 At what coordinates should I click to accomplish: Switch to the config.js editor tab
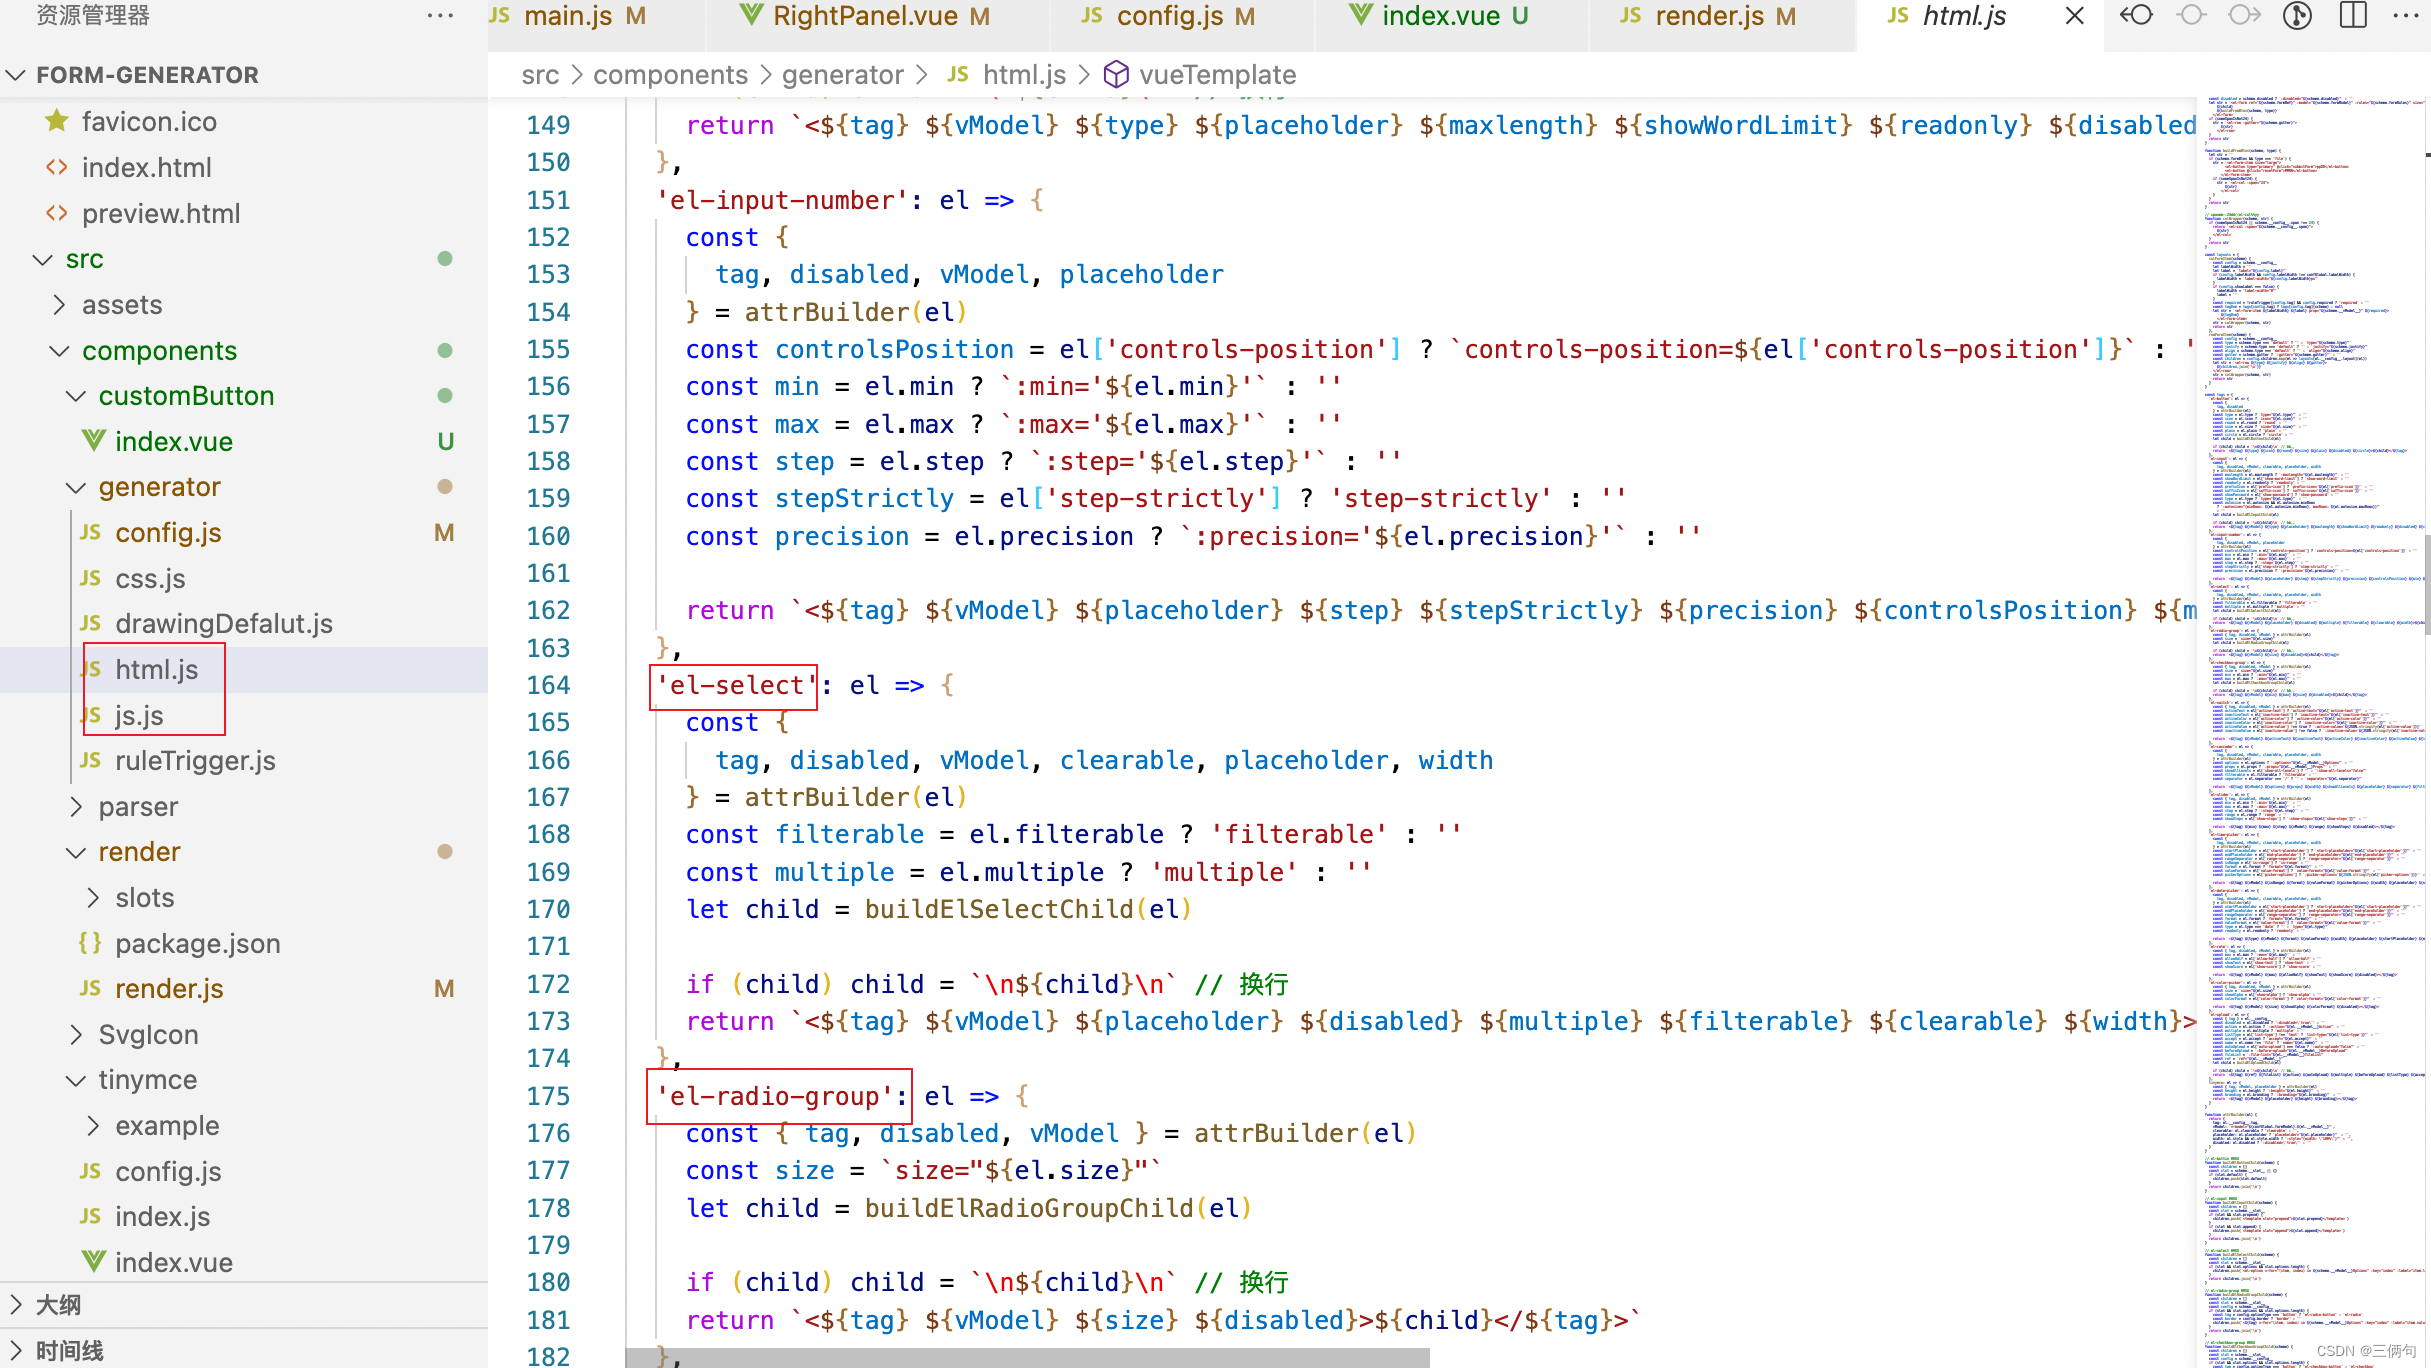[1184, 16]
